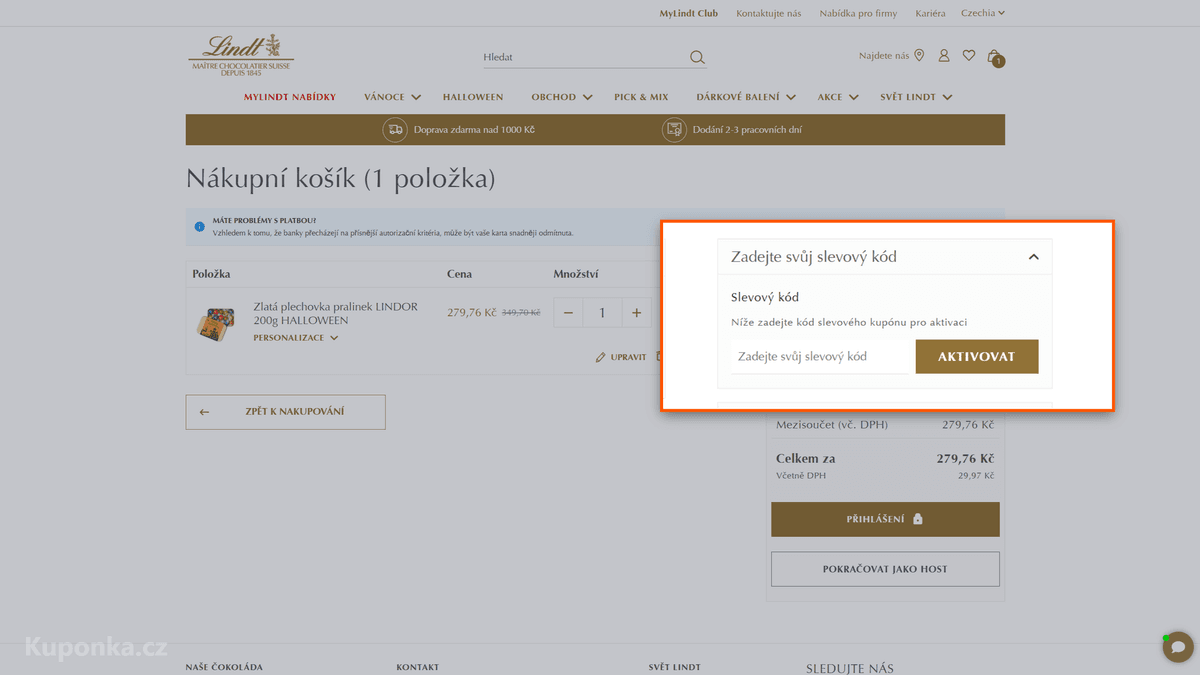This screenshot has height=675, width=1200.
Task: Open MyLindt Nabídky menu item
Action: [290, 97]
